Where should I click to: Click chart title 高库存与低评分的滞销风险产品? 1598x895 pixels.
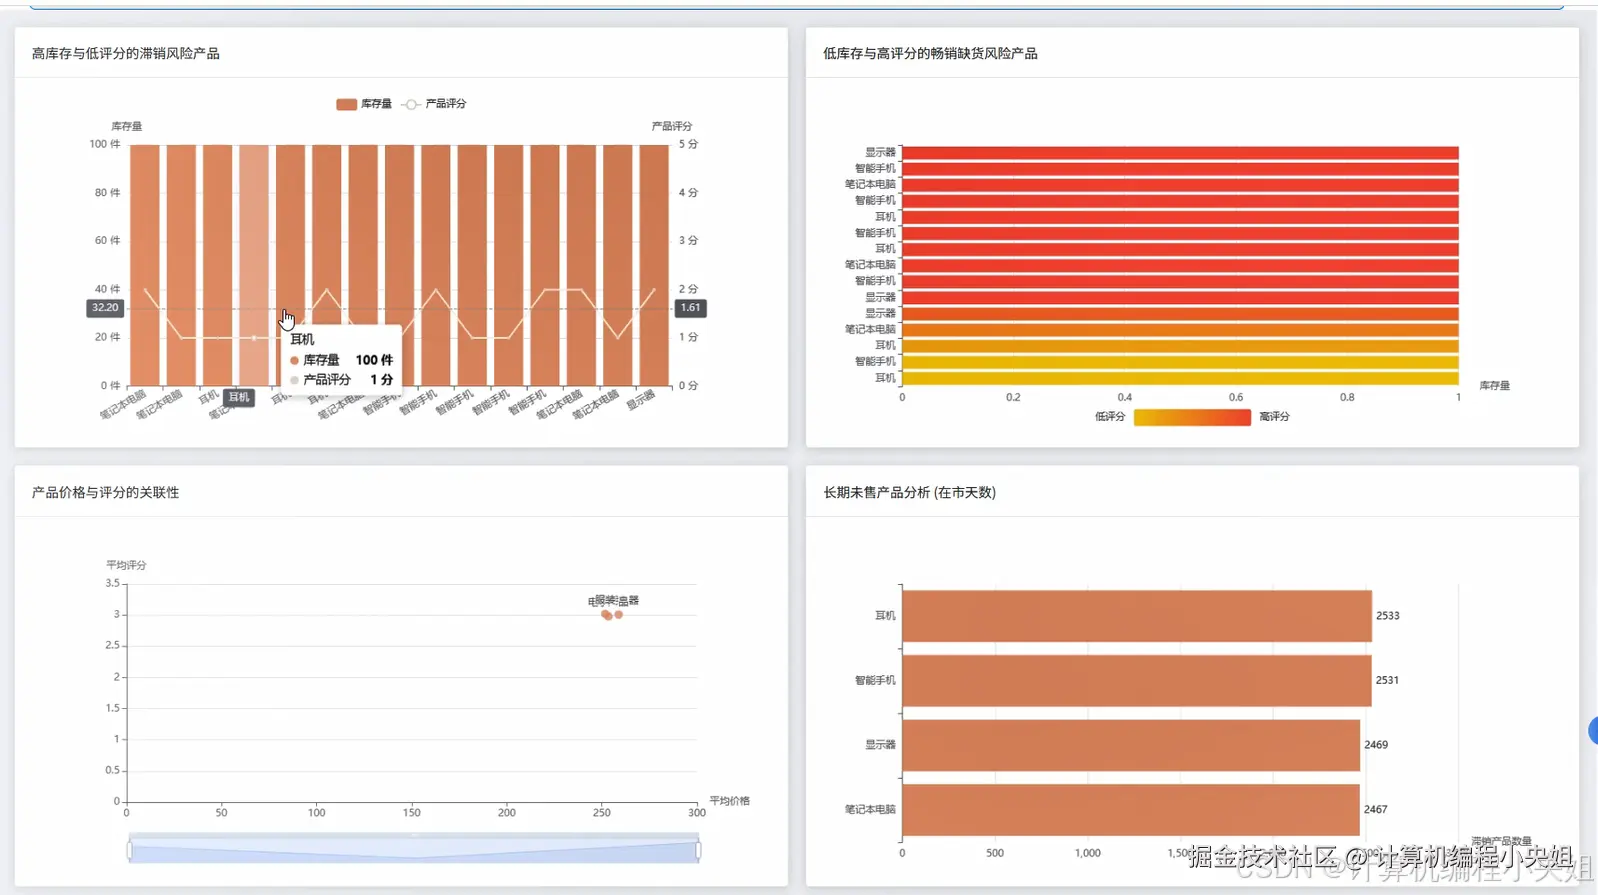(x=126, y=54)
